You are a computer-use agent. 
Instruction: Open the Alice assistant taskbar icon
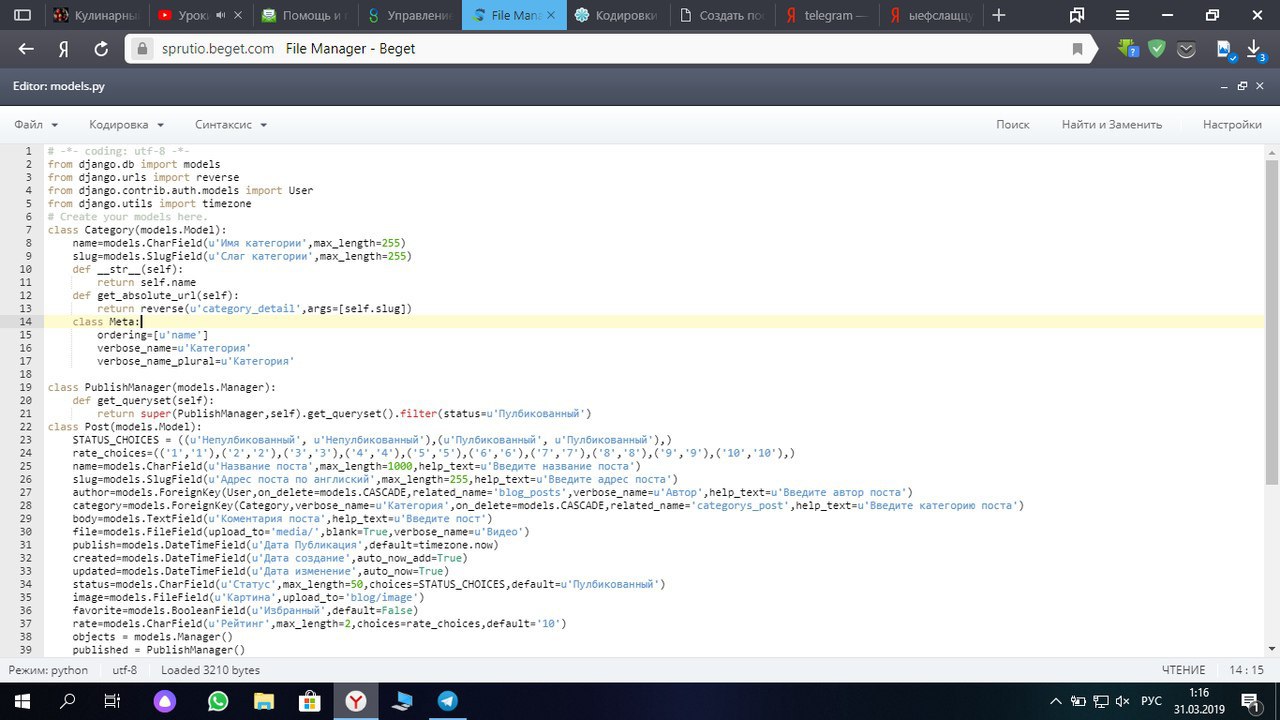coord(164,701)
